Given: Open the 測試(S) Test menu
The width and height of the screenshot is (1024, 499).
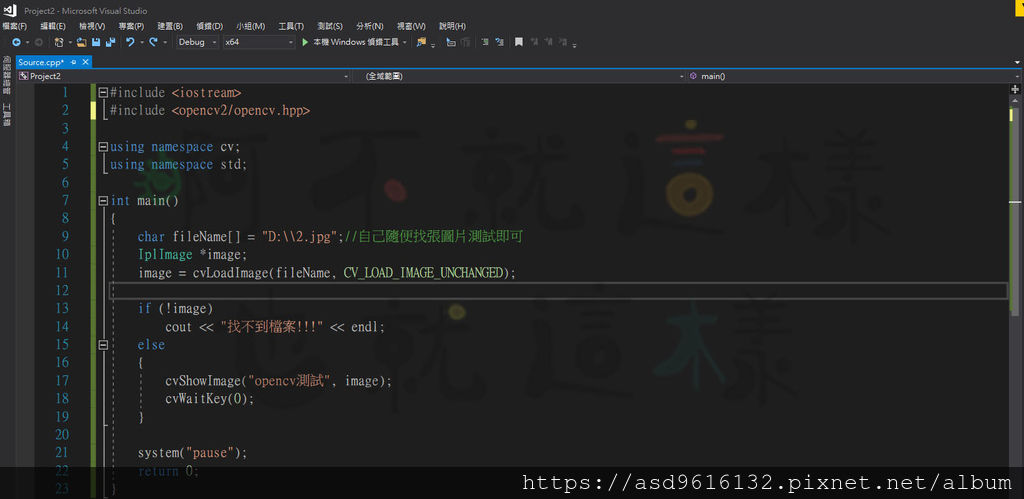Looking at the screenshot, I should tap(330, 26).
